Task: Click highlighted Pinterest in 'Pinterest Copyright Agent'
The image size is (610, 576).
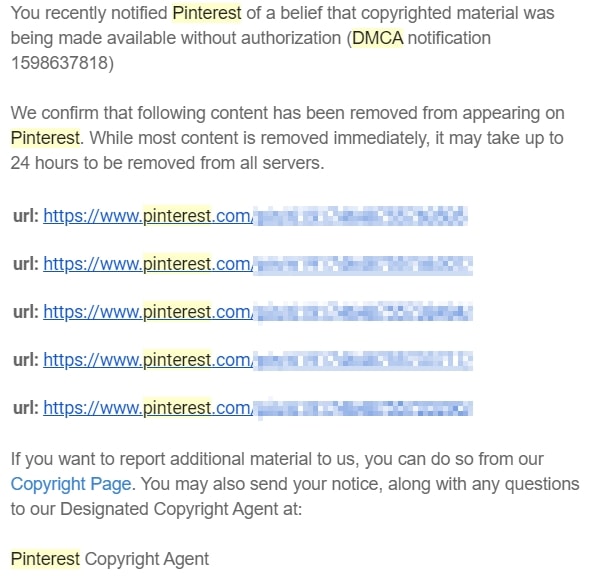Action: point(45,559)
